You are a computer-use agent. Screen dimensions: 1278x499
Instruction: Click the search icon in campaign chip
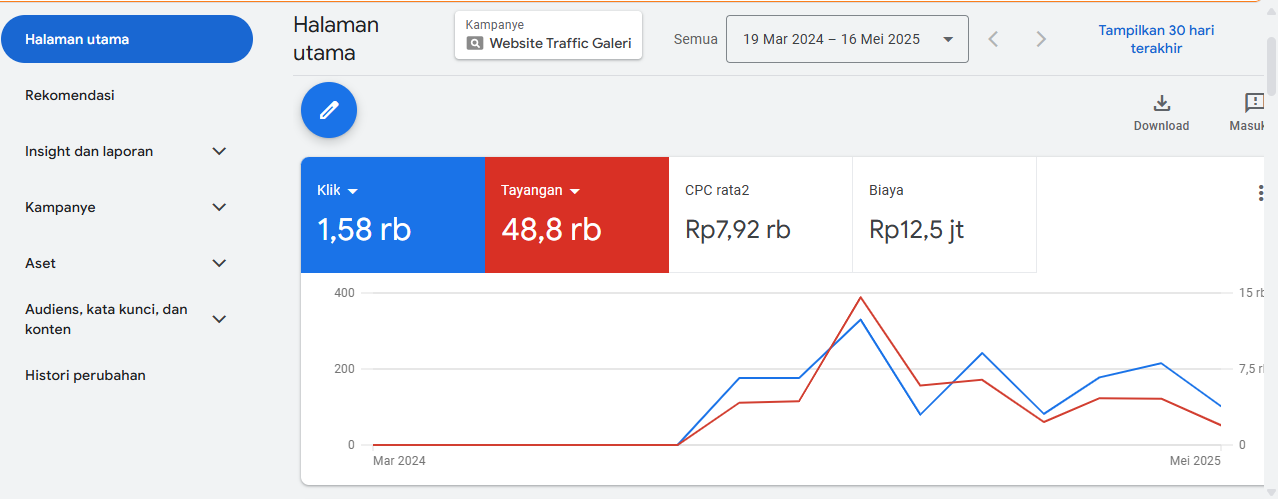click(x=475, y=44)
